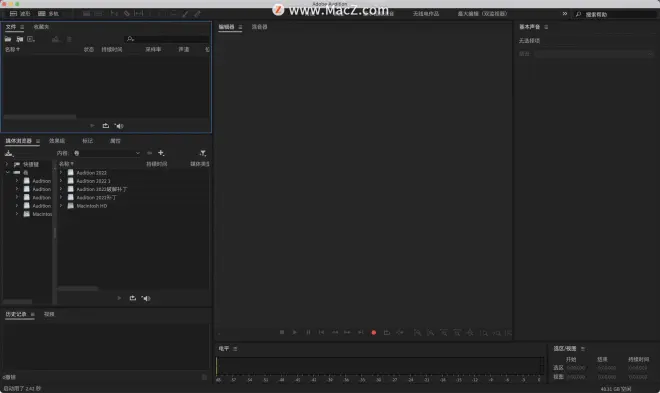Open the 文件 Files panel tab
Screen dimensions: 660x393
[11, 27]
